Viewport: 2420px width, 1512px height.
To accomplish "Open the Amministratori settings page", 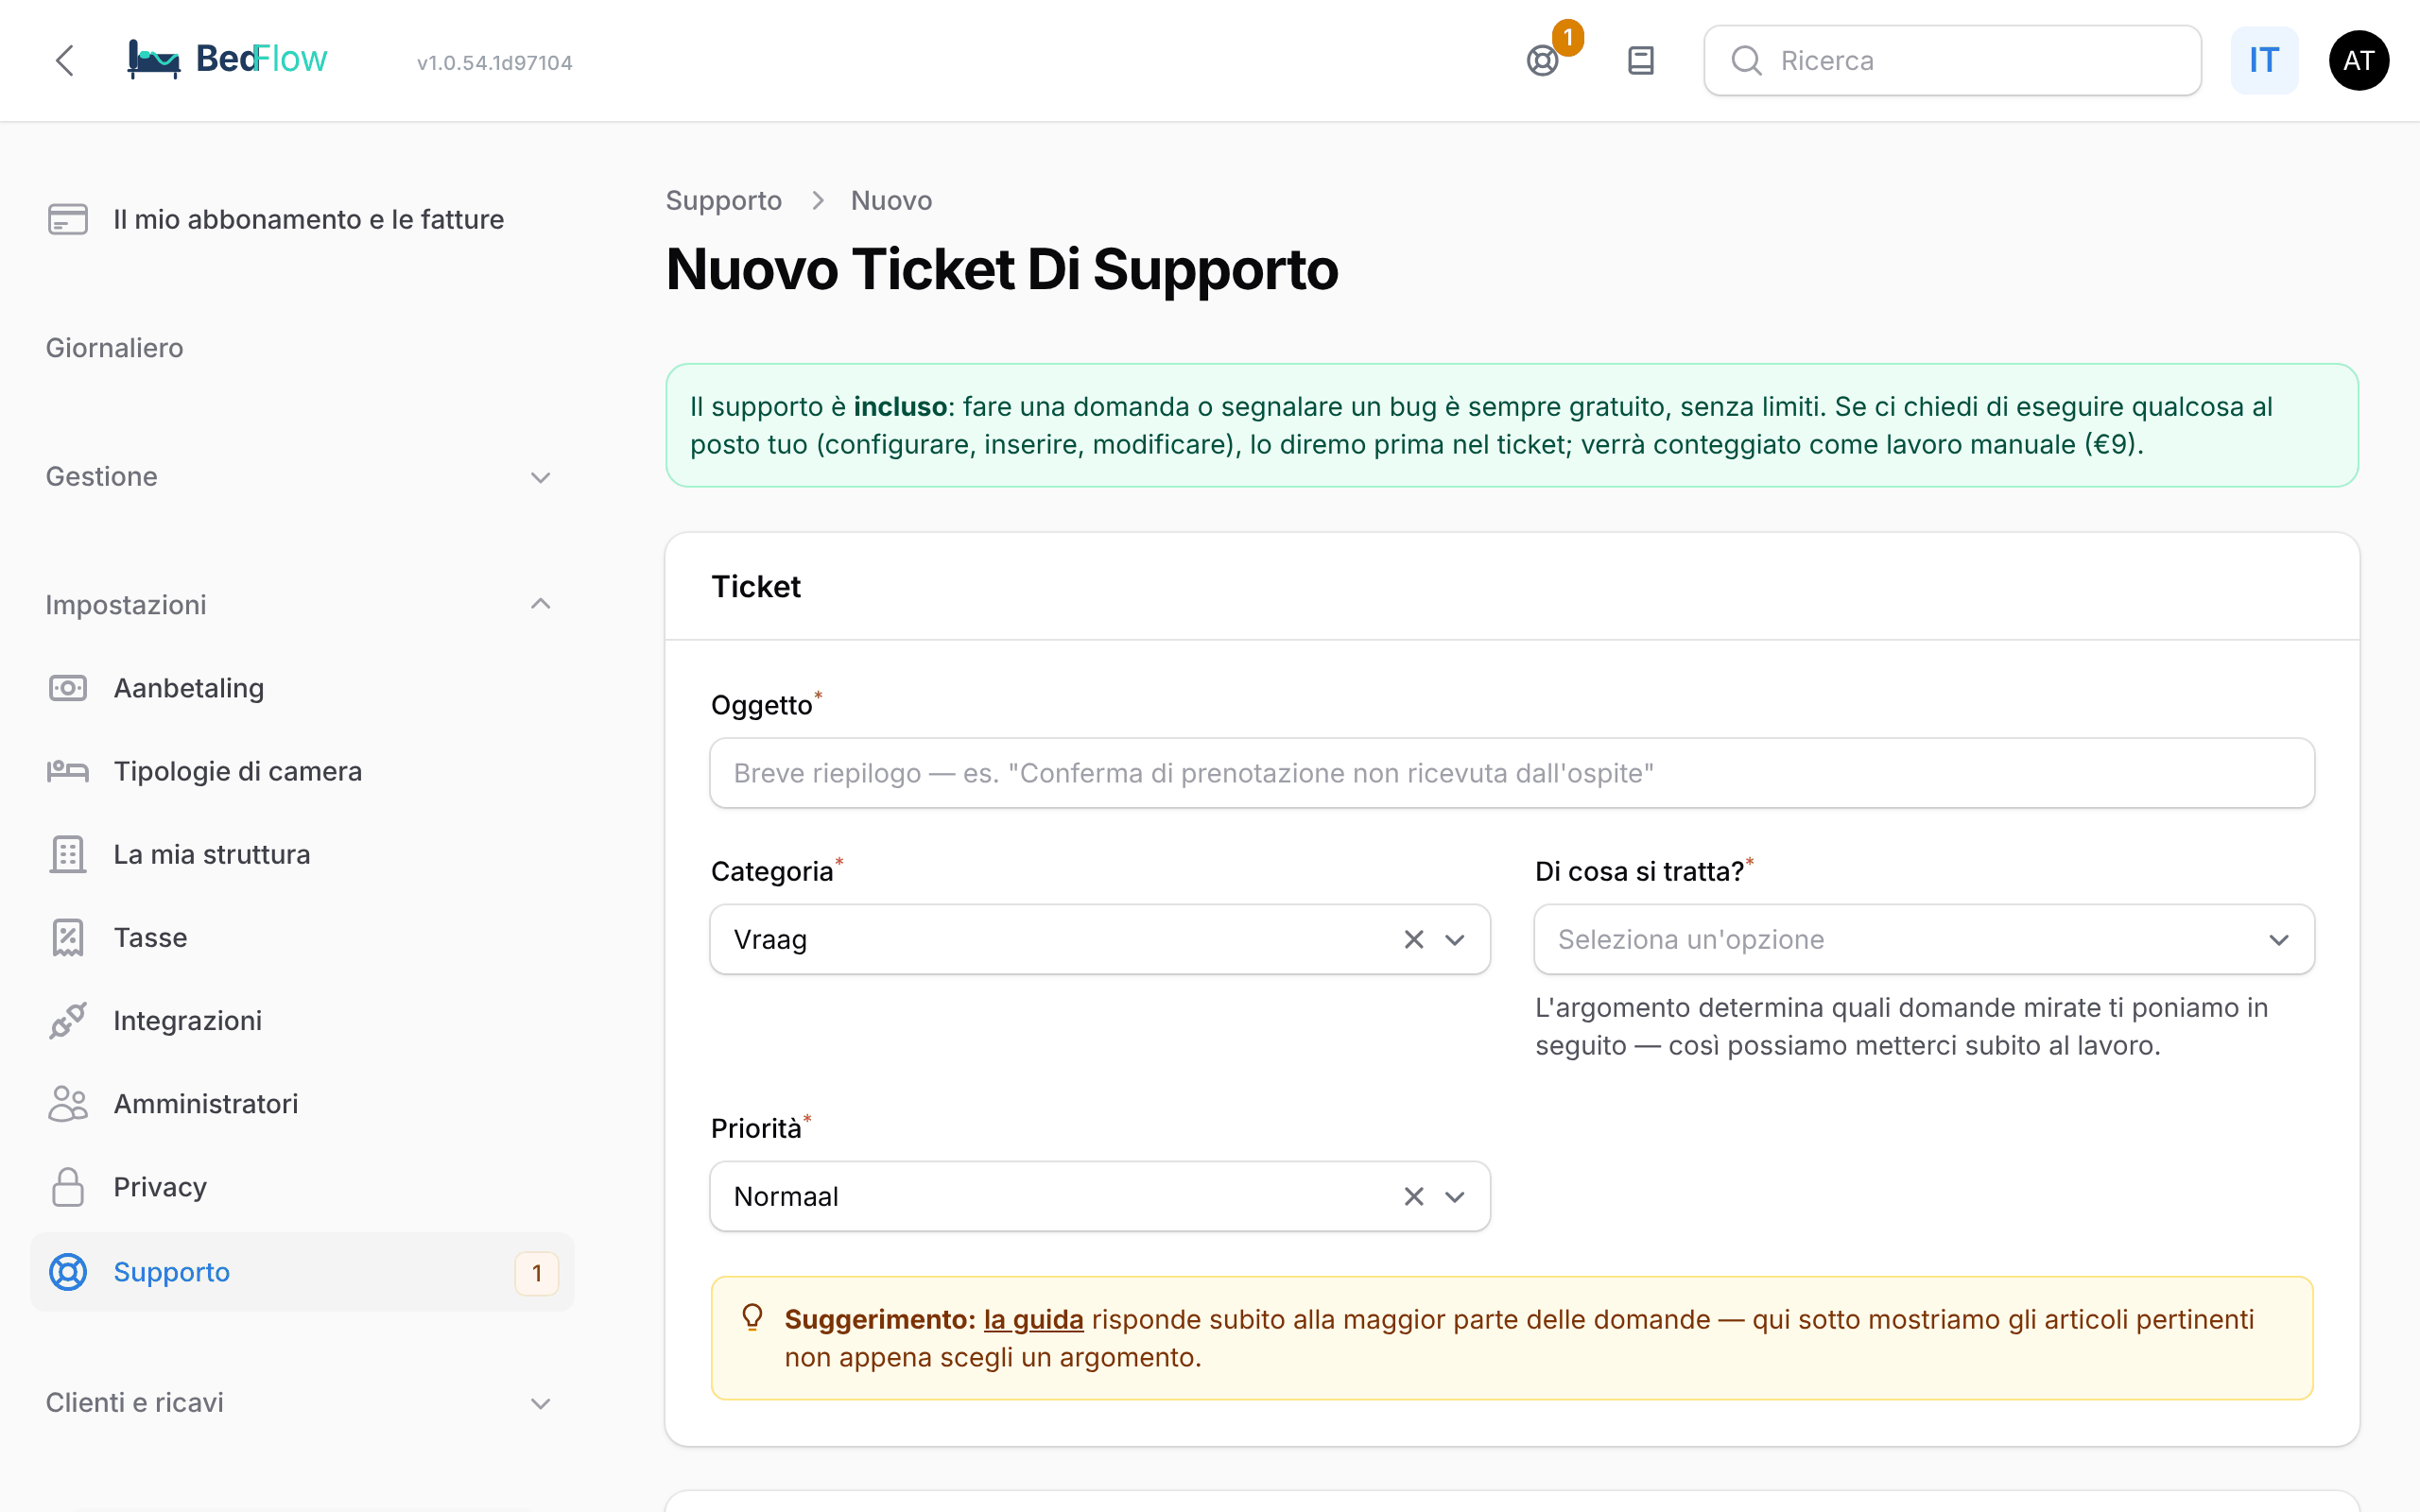I will [300, 1103].
